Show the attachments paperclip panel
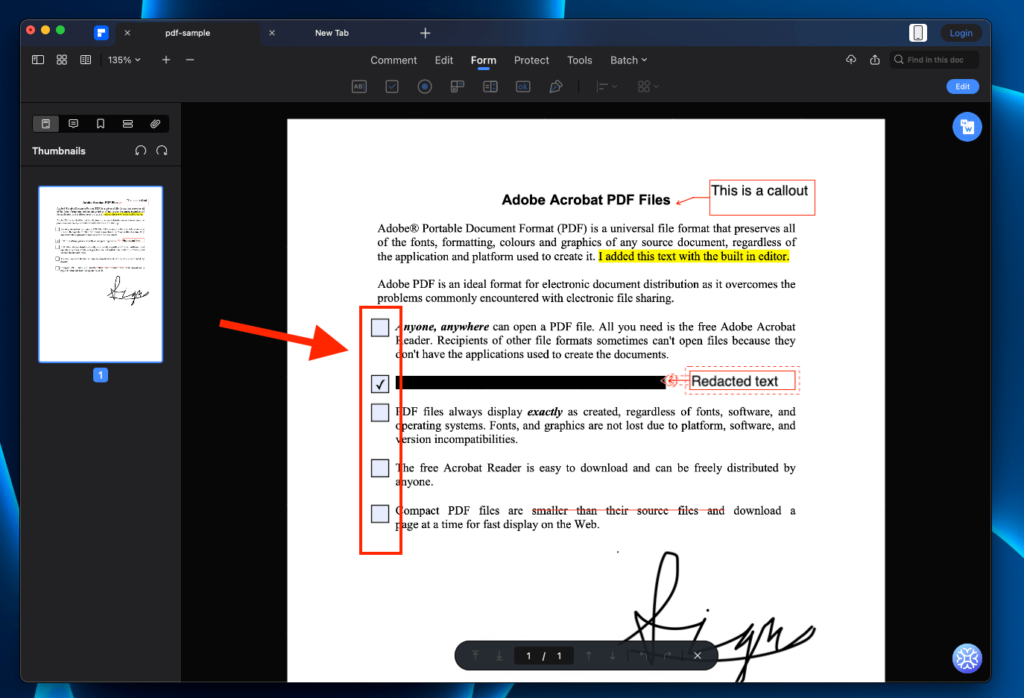Screen dimensions: 1024x698 tap(155, 123)
